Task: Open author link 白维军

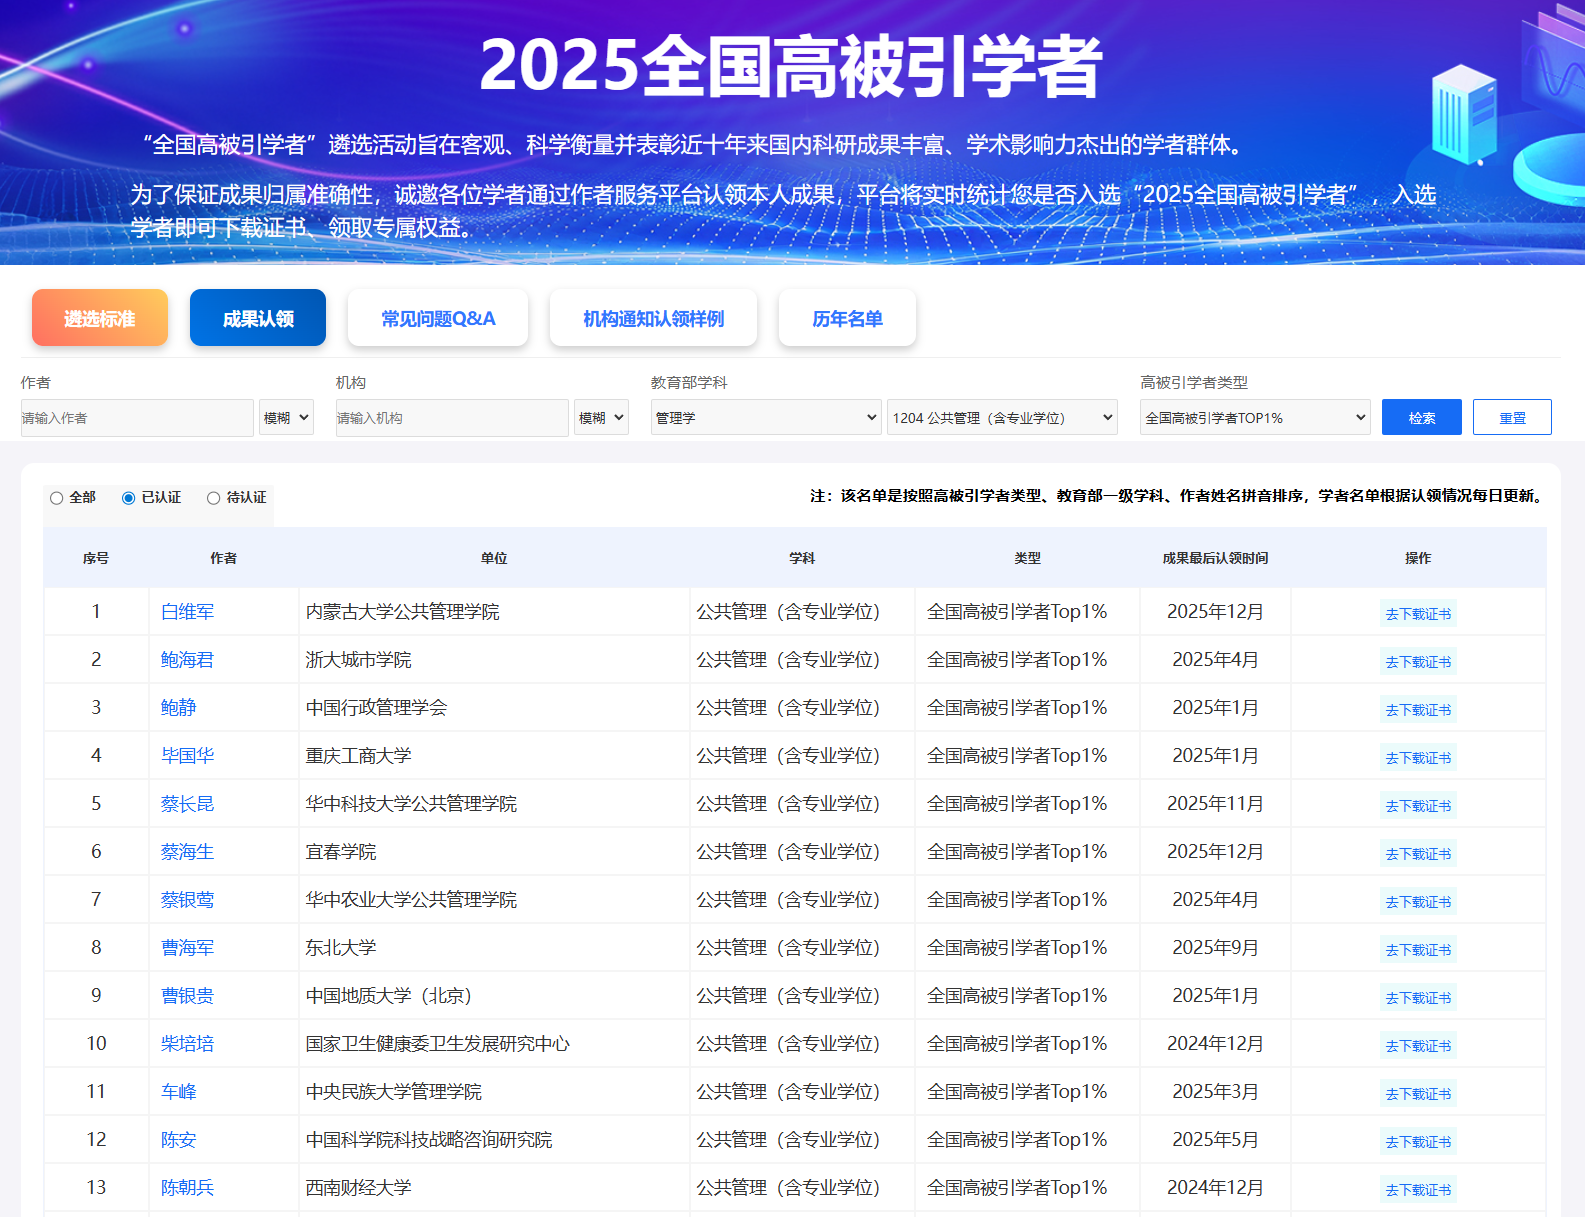Action: coord(188,612)
